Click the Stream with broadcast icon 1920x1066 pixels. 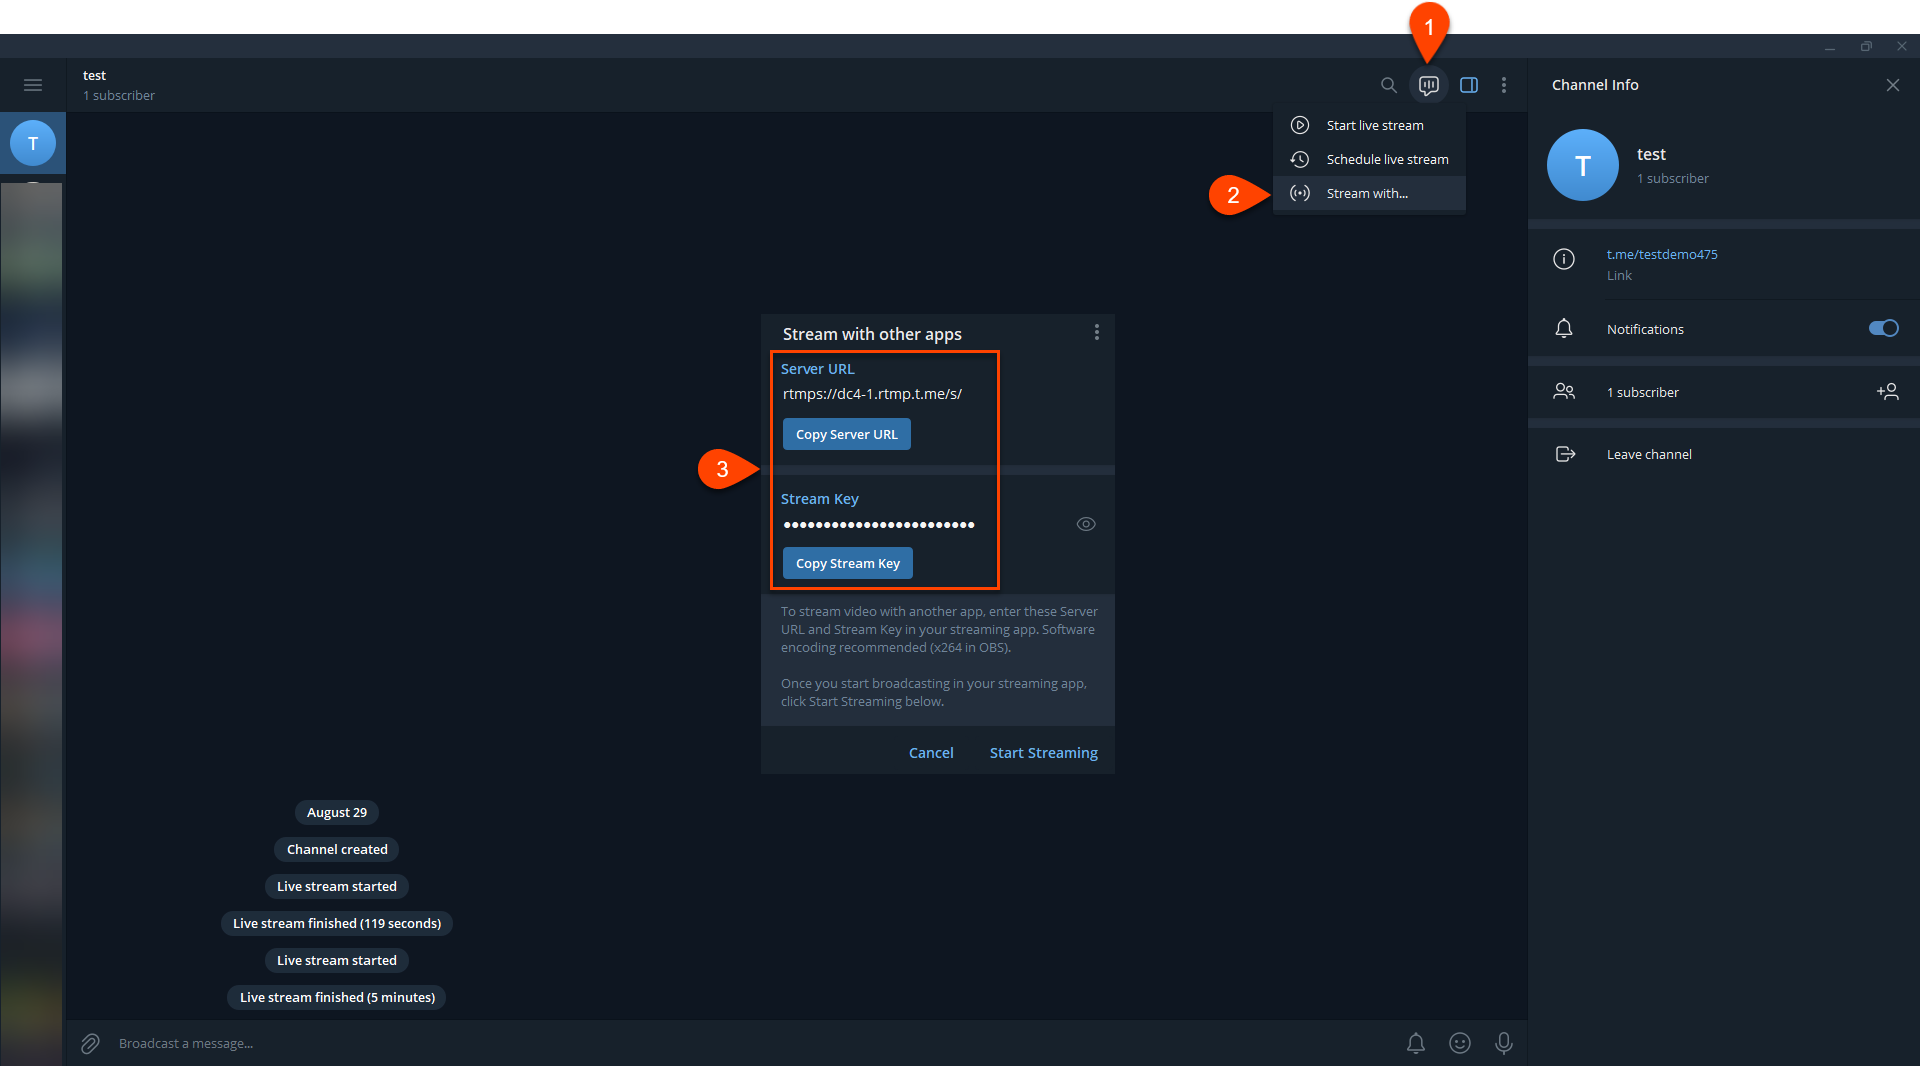[x=1300, y=193]
